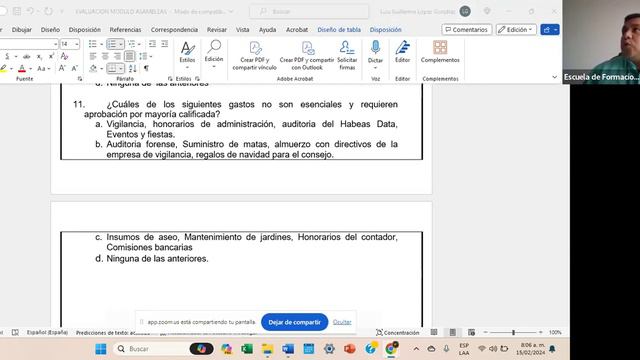640x360 pixels.
Task: Toggle justified text alignment
Action: 129,56
